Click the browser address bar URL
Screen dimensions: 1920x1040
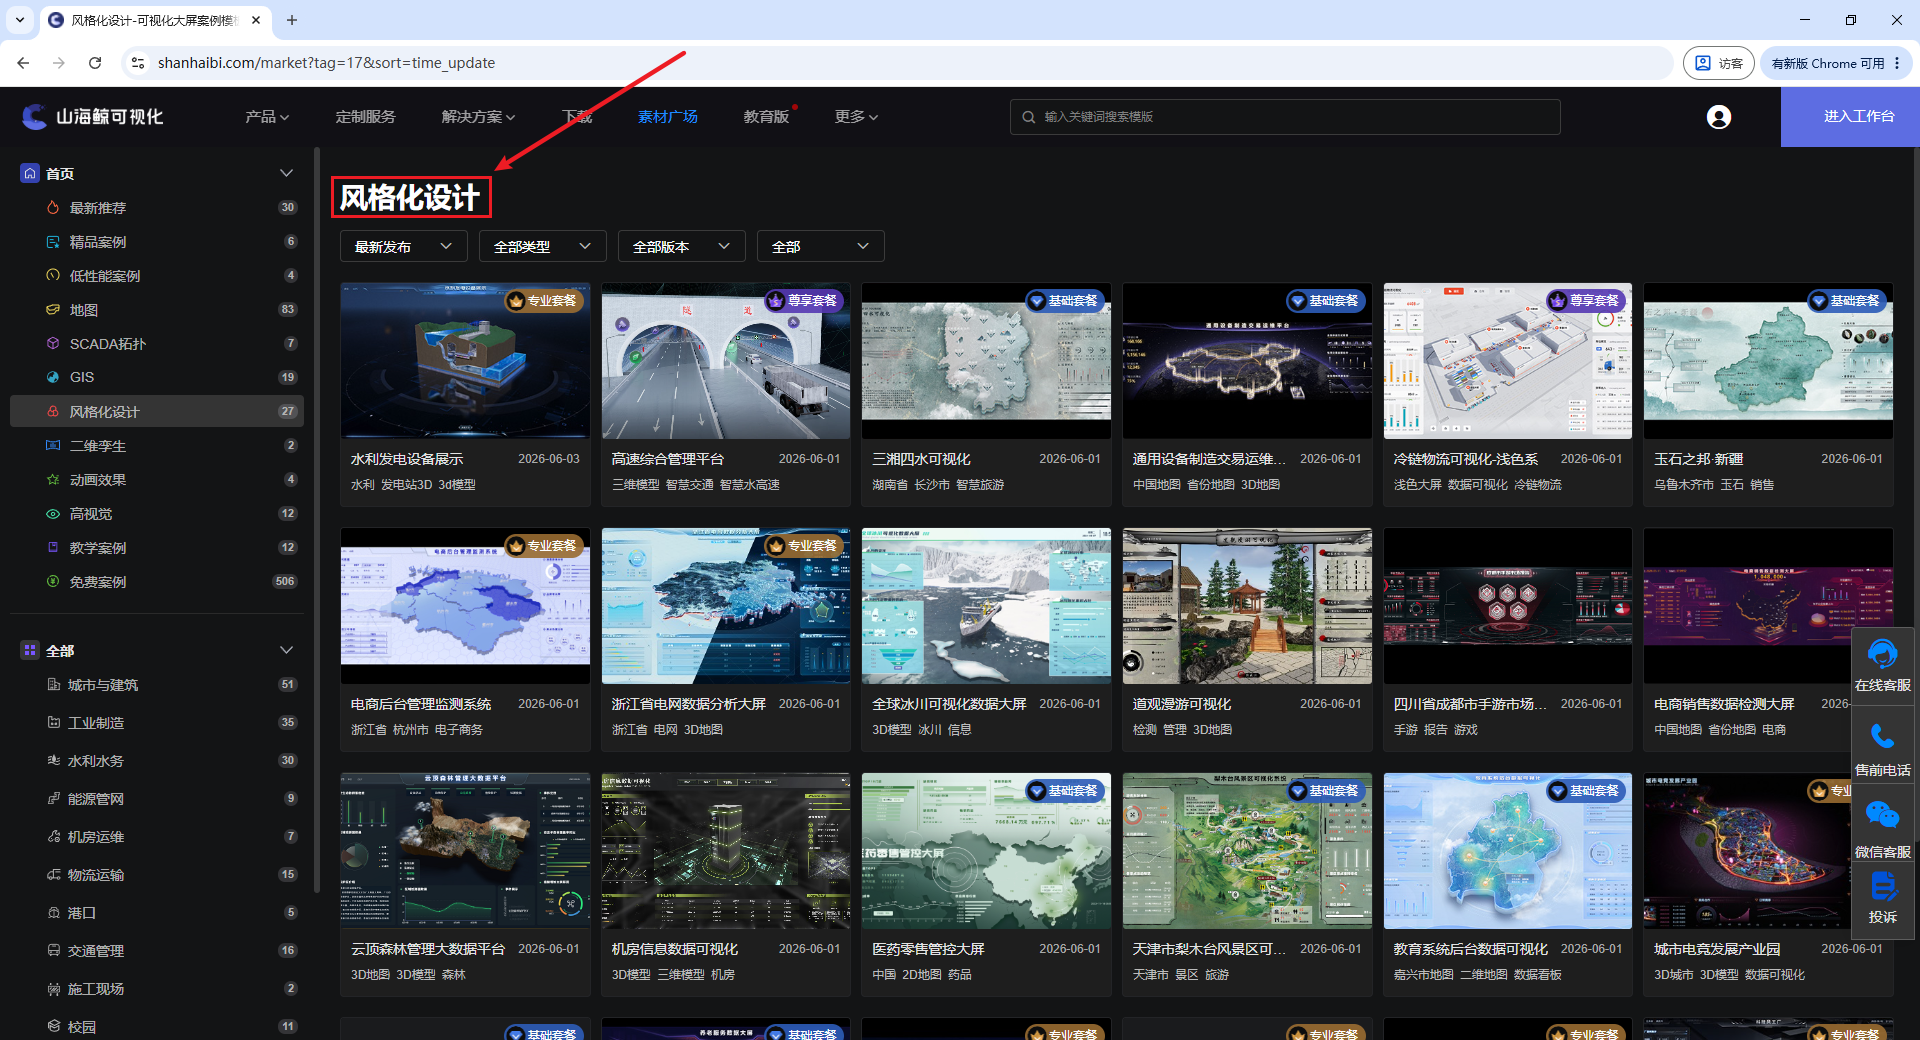coord(327,63)
